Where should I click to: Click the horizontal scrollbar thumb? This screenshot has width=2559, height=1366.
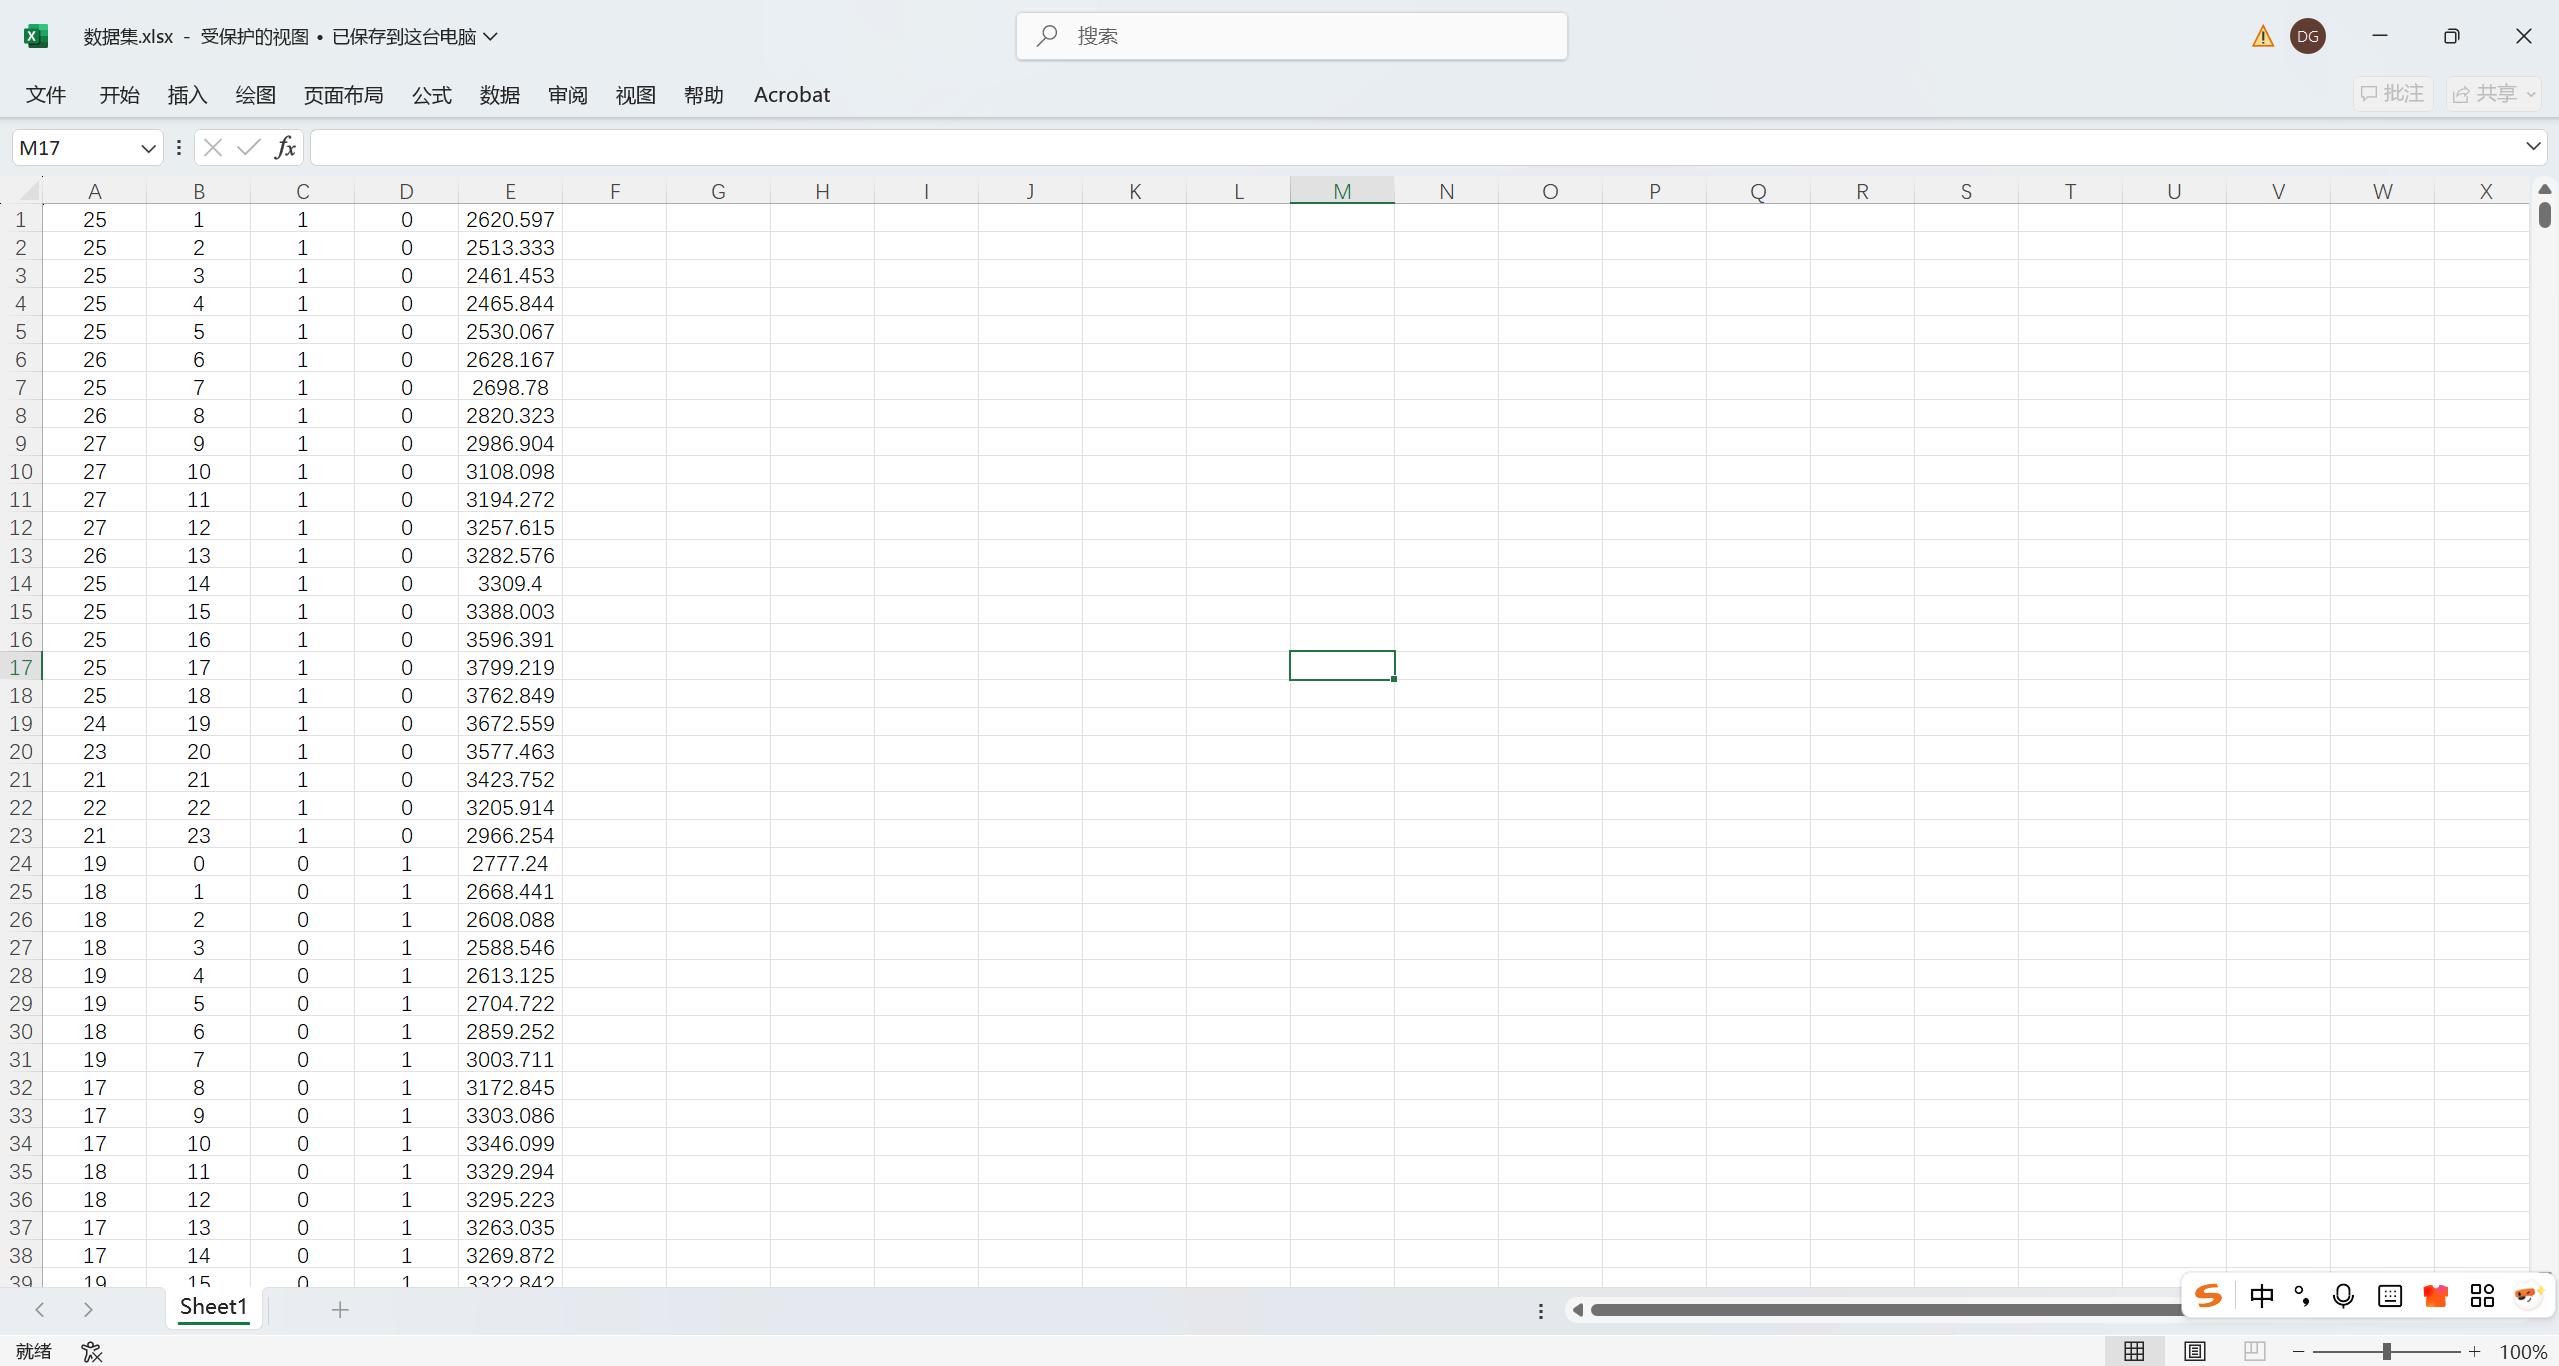click(x=1885, y=1310)
